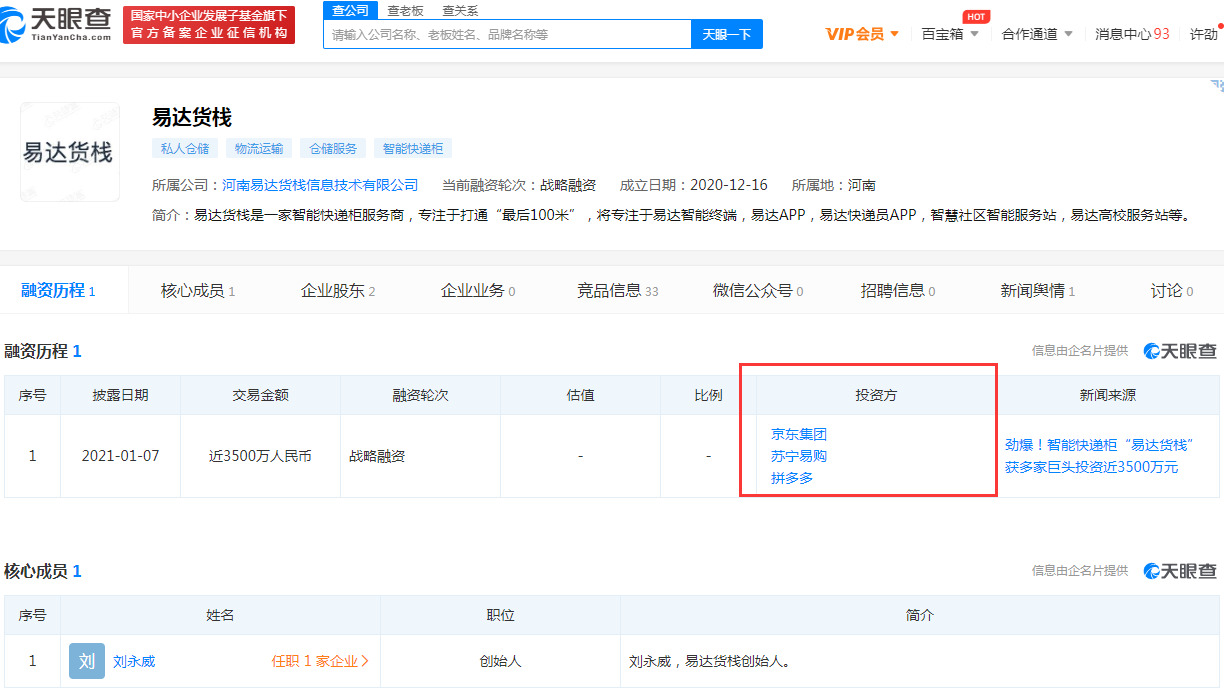Click the HOT badge above 百宝箱
This screenshot has width=1224, height=700.
click(976, 16)
